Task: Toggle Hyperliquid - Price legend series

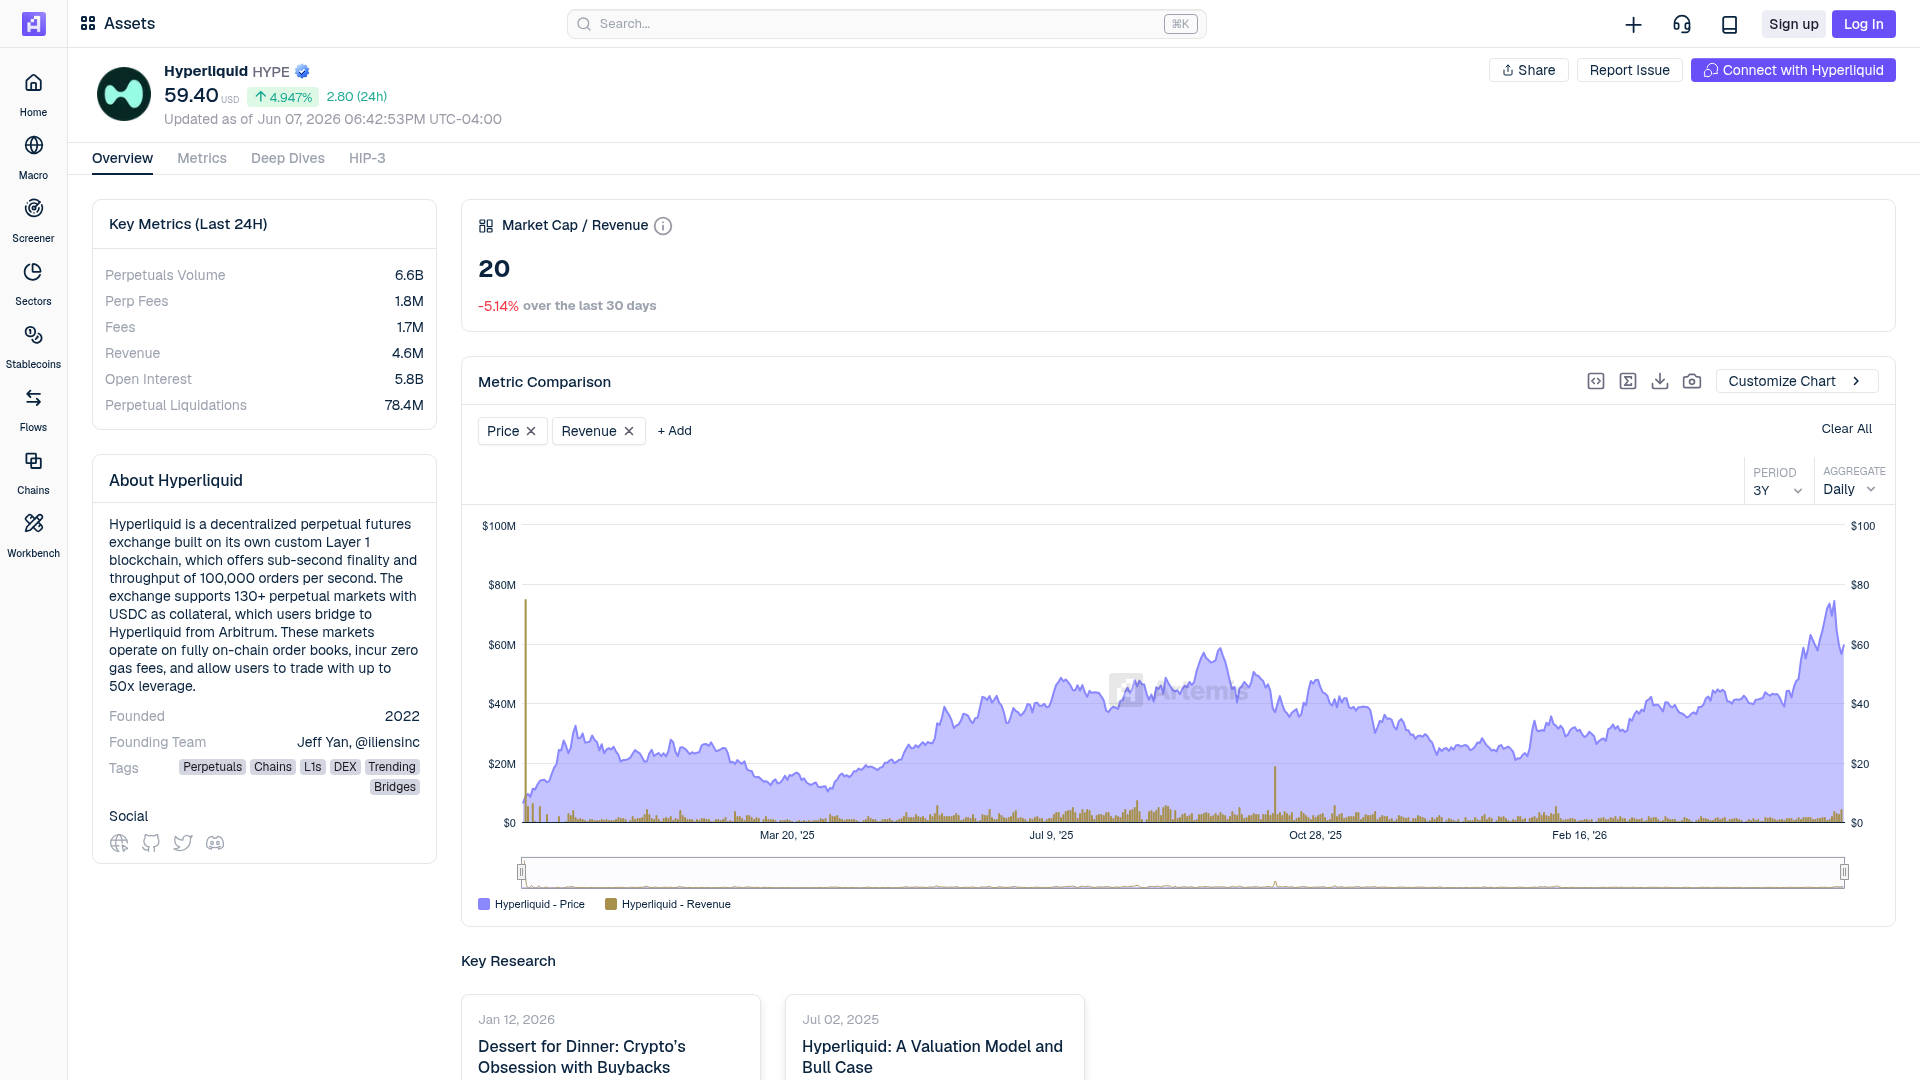Action: (531, 904)
